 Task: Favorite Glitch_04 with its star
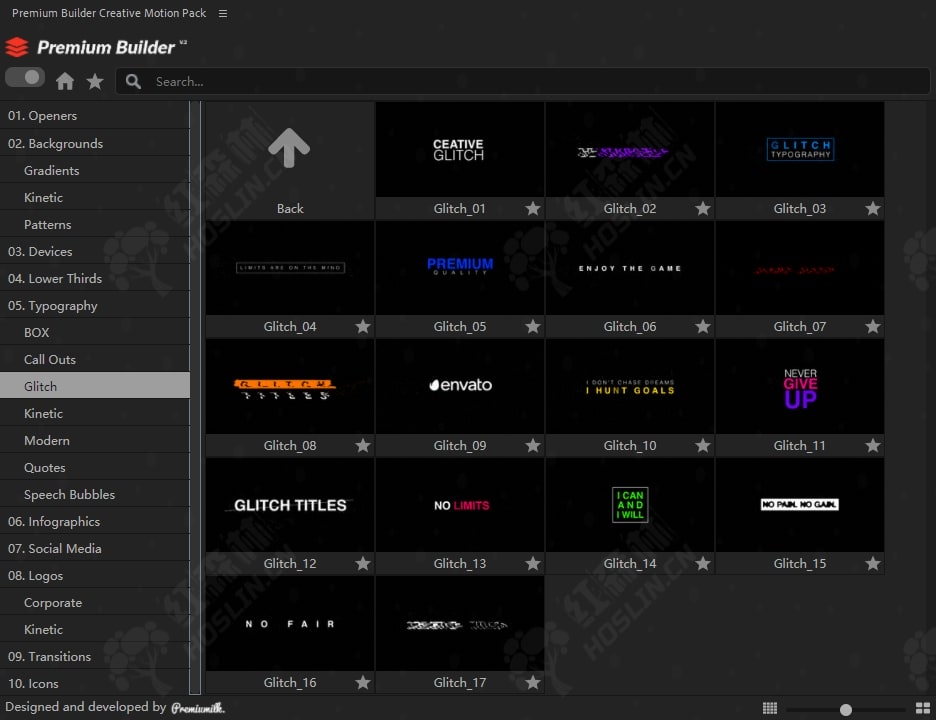[x=363, y=327]
